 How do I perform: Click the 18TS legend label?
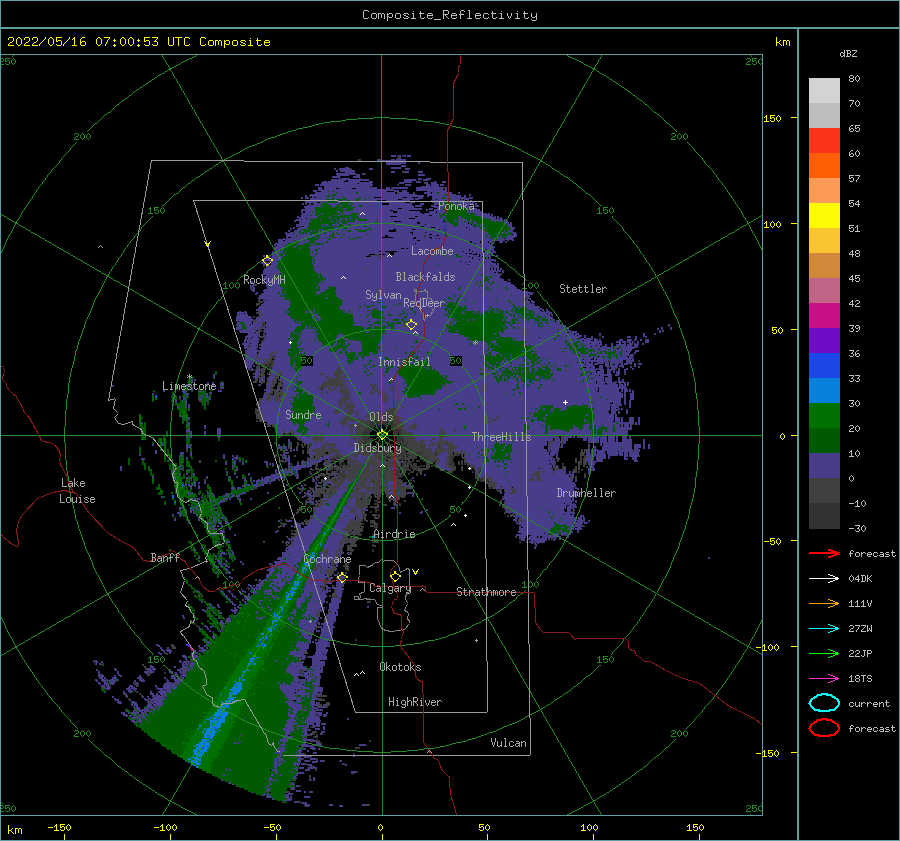click(x=860, y=679)
